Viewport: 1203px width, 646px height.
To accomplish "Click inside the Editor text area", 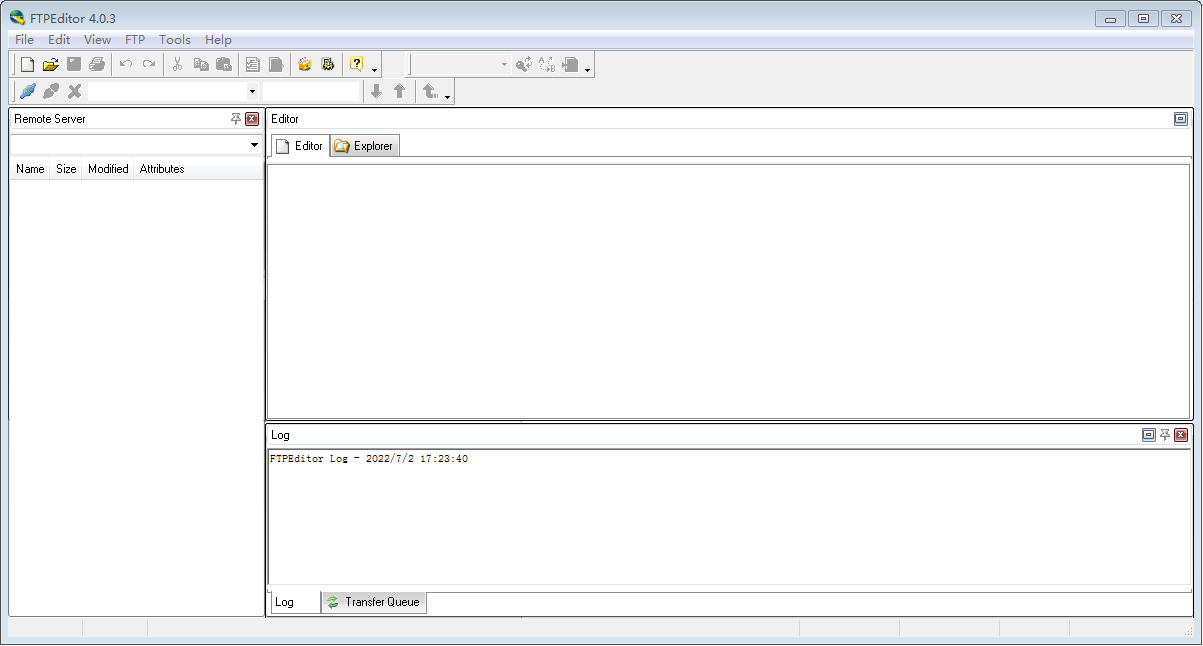I will click(x=728, y=290).
